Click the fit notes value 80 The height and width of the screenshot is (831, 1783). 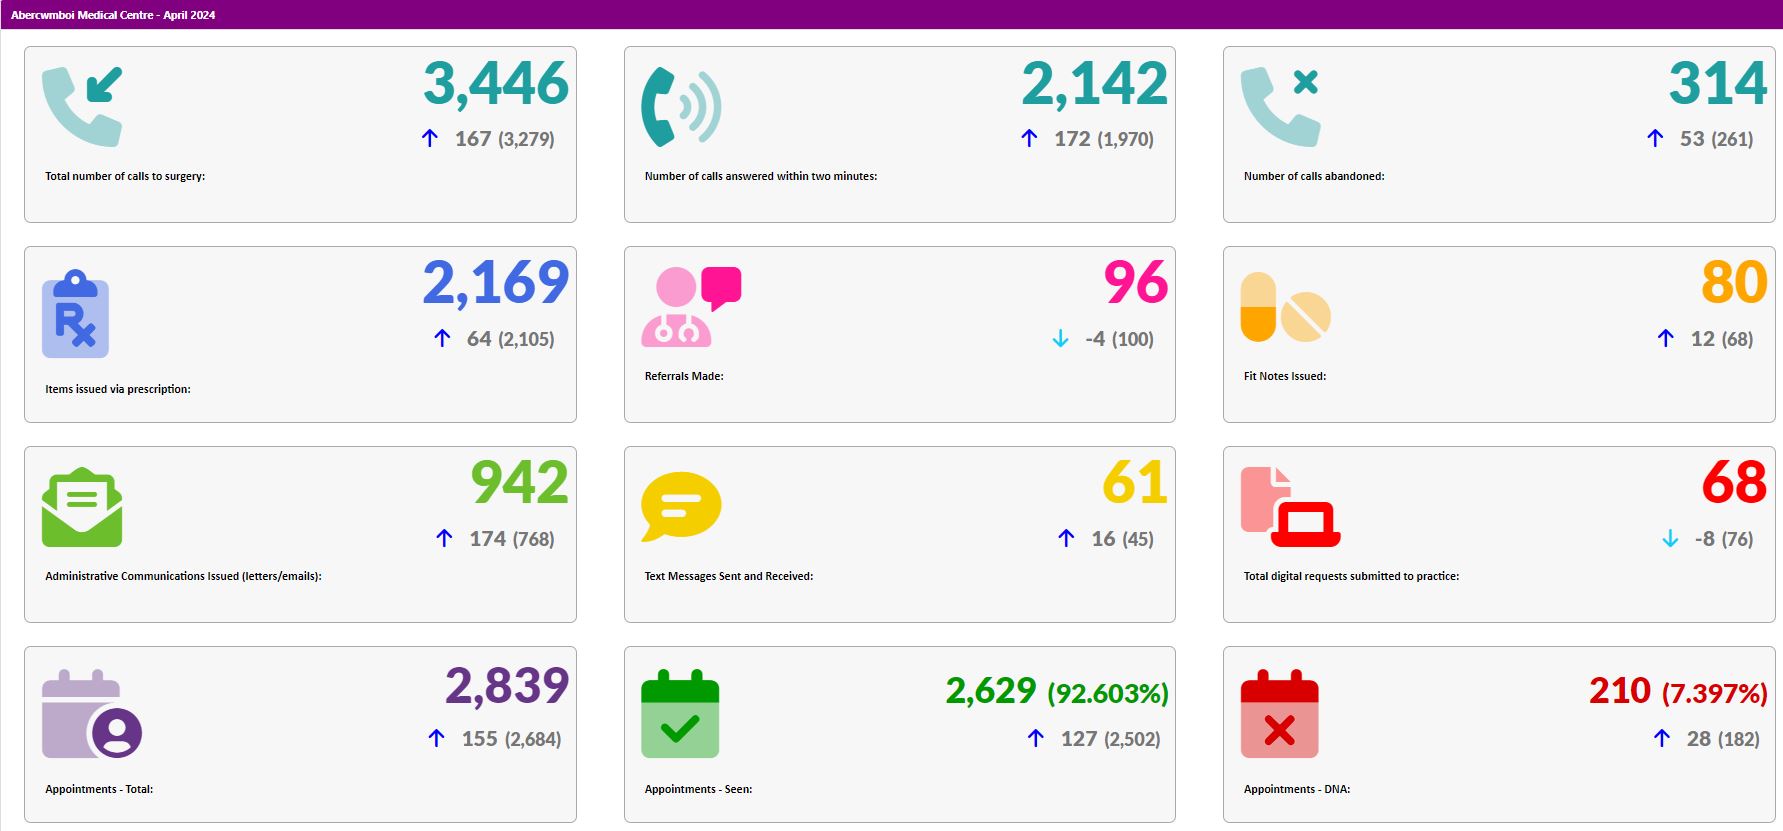[x=1735, y=283]
